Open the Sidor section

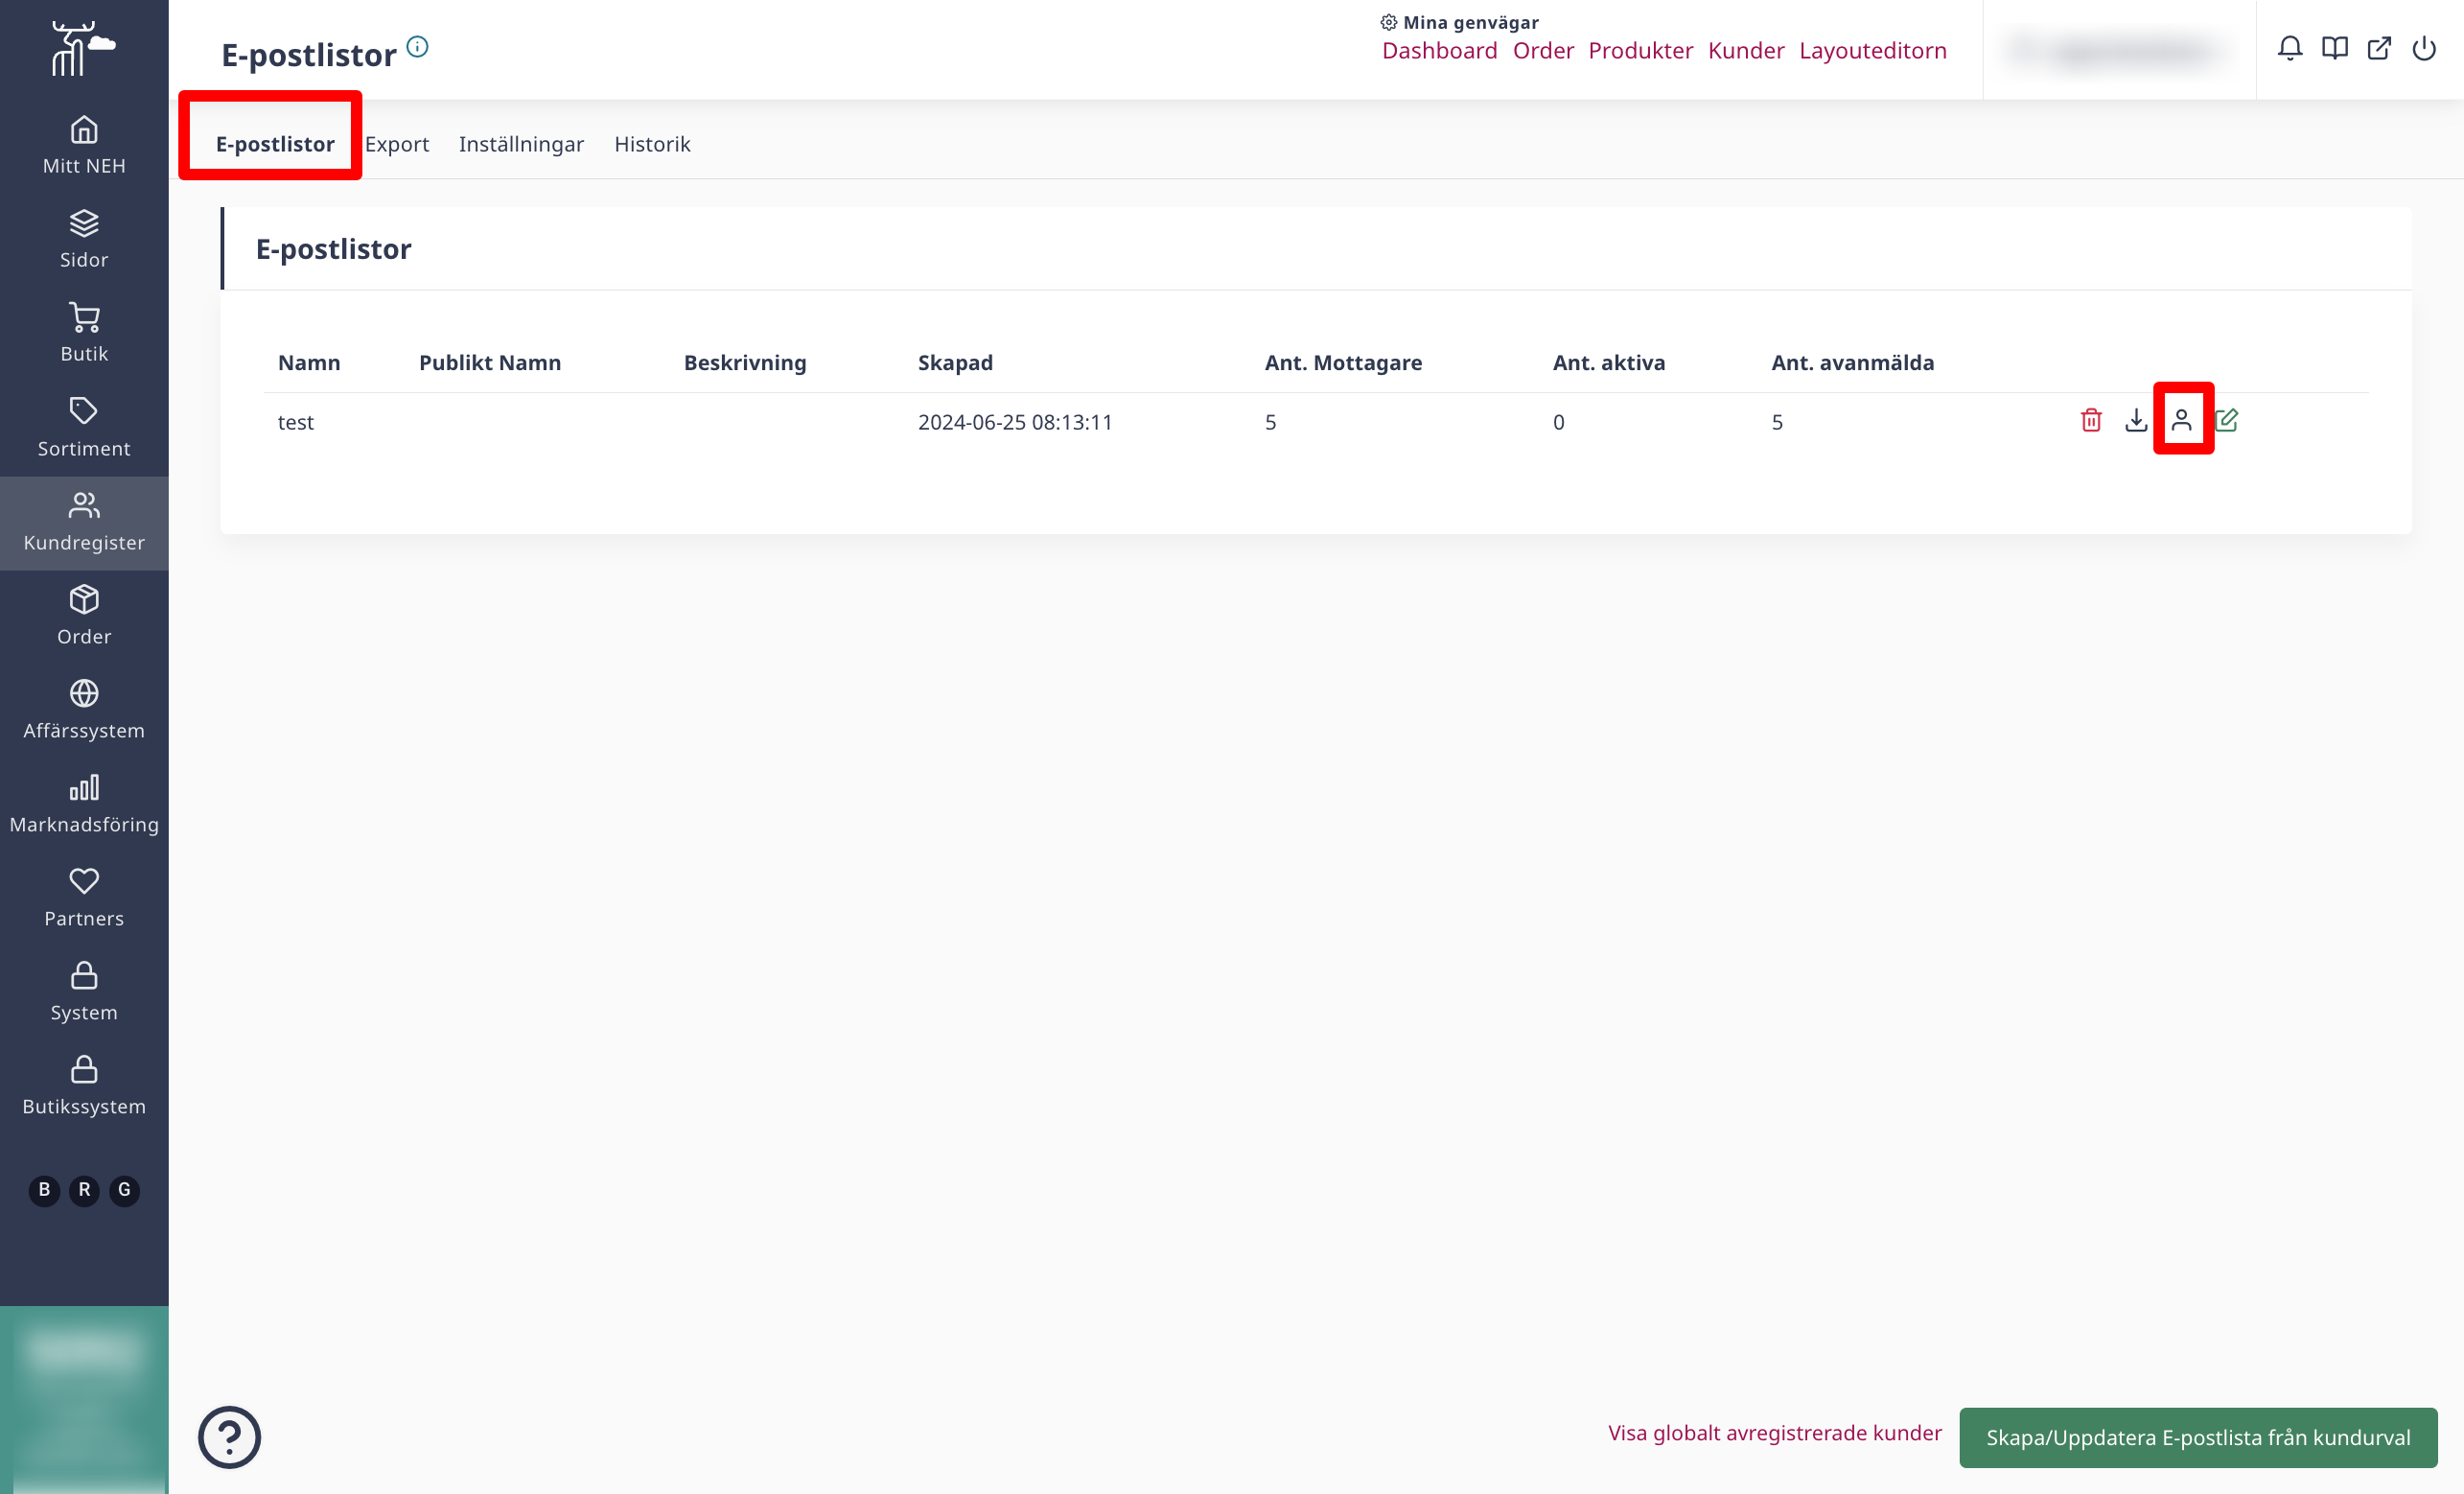pyautogui.click(x=84, y=240)
